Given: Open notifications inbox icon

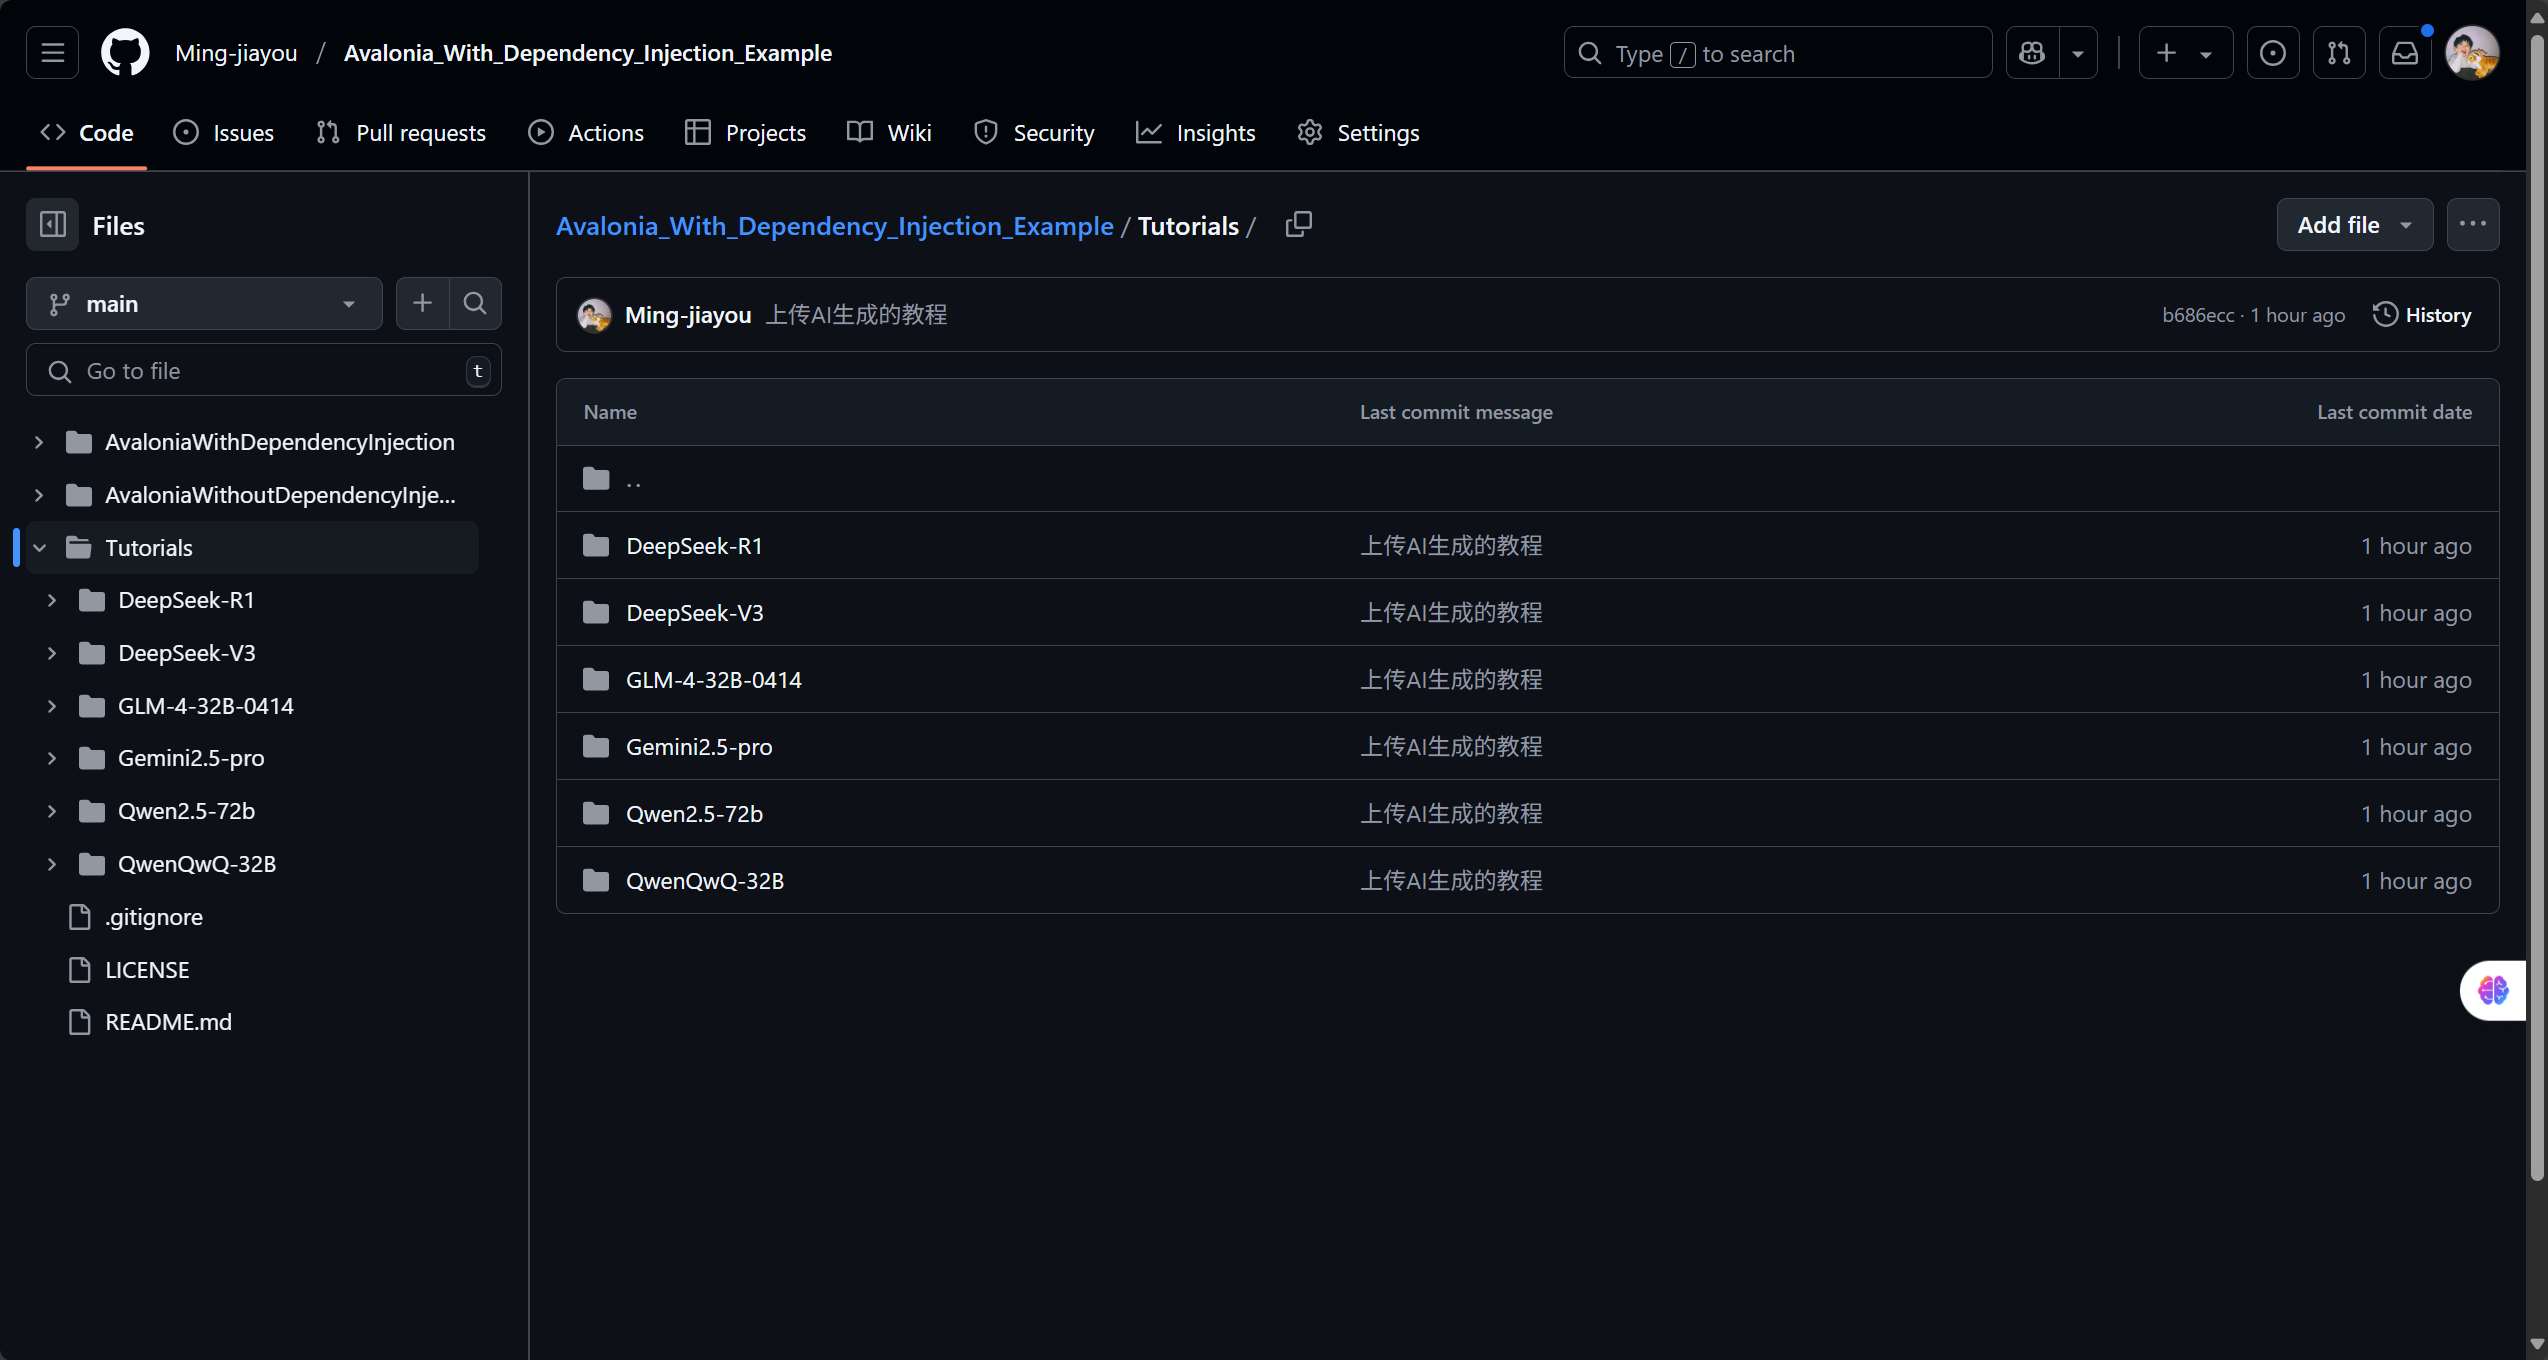Looking at the screenshot, I should point(2404,53).
